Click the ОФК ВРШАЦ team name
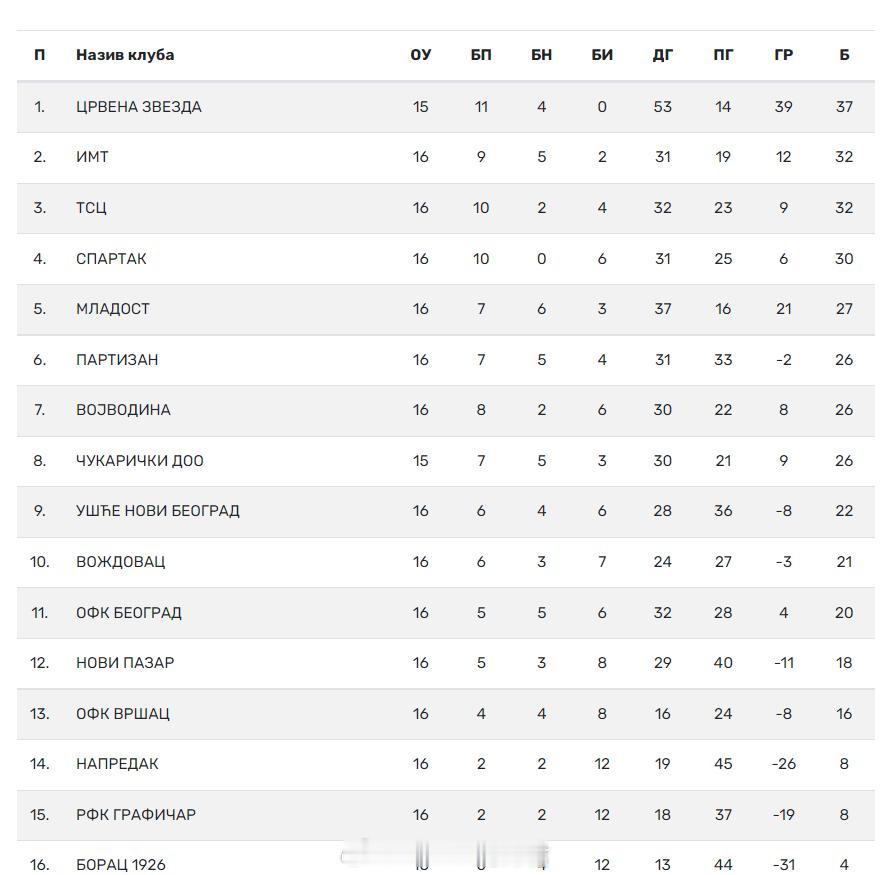The width and height of the screenshot is (894, 875). (123, 713)
